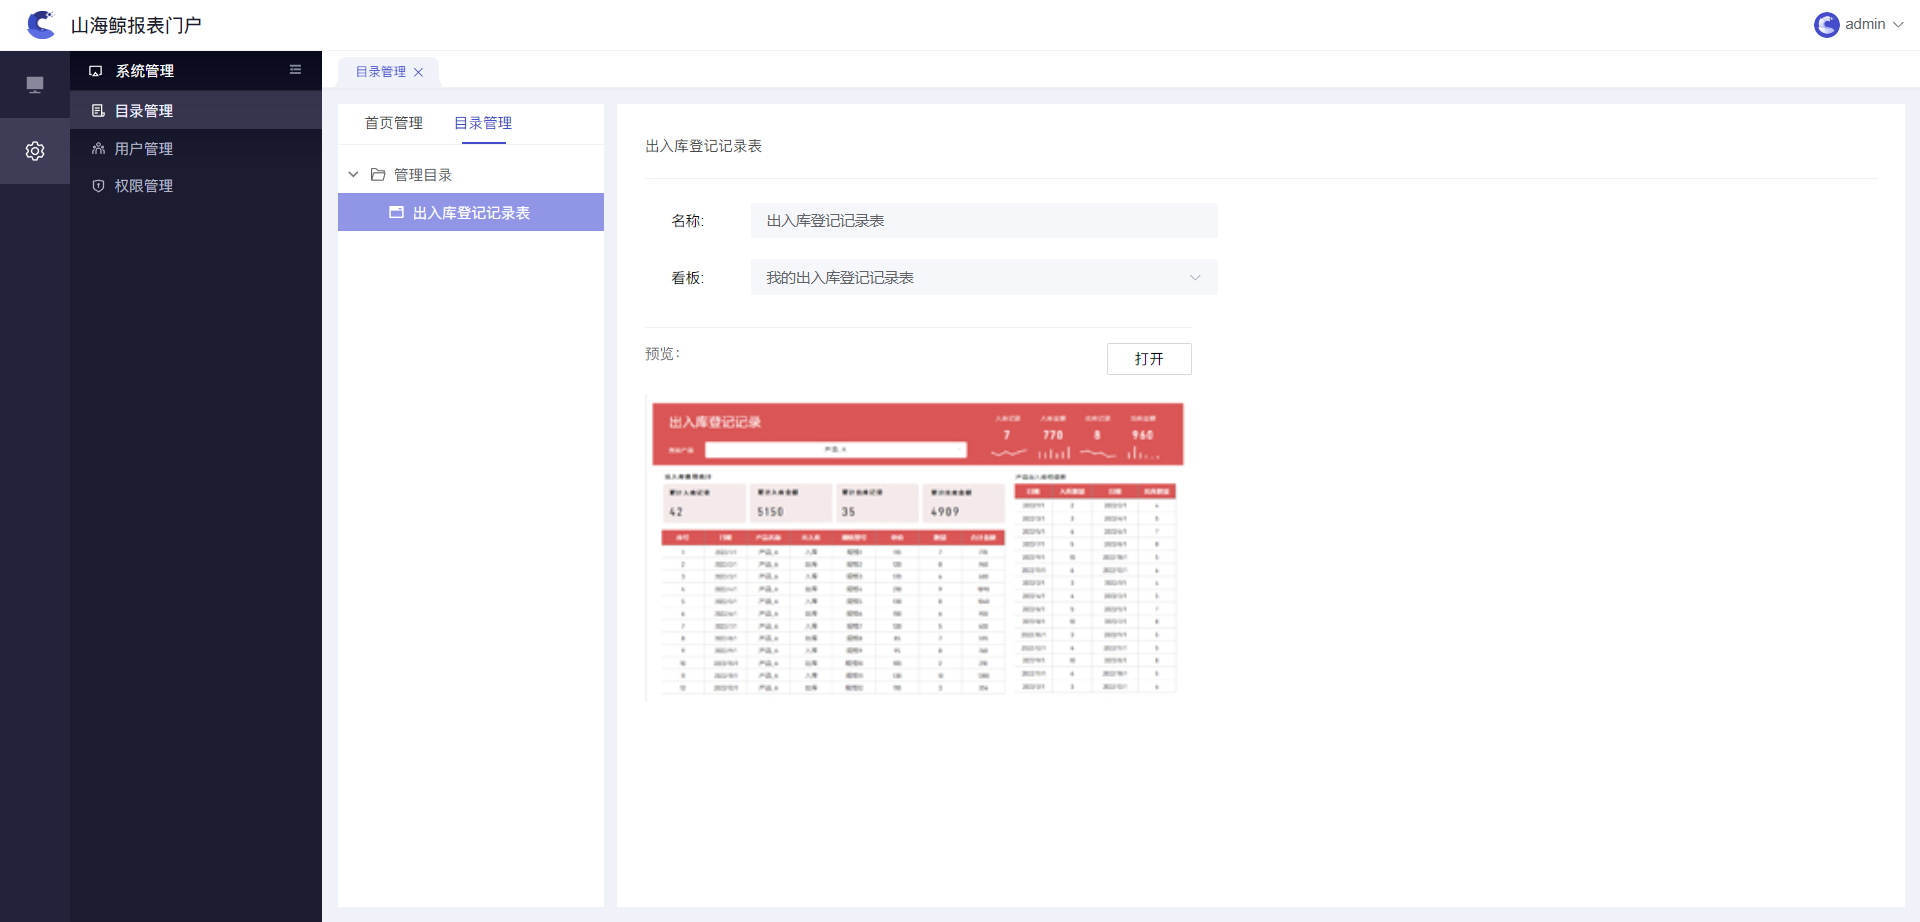Collapse the sidebar using the hamburger menu icon
The height and width of the screenshot is (922, 1920).
click(x=295, y=70)
